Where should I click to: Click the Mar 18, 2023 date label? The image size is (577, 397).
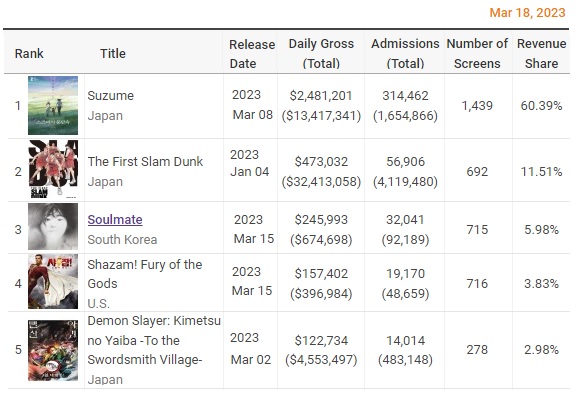[x=527, y=13]
